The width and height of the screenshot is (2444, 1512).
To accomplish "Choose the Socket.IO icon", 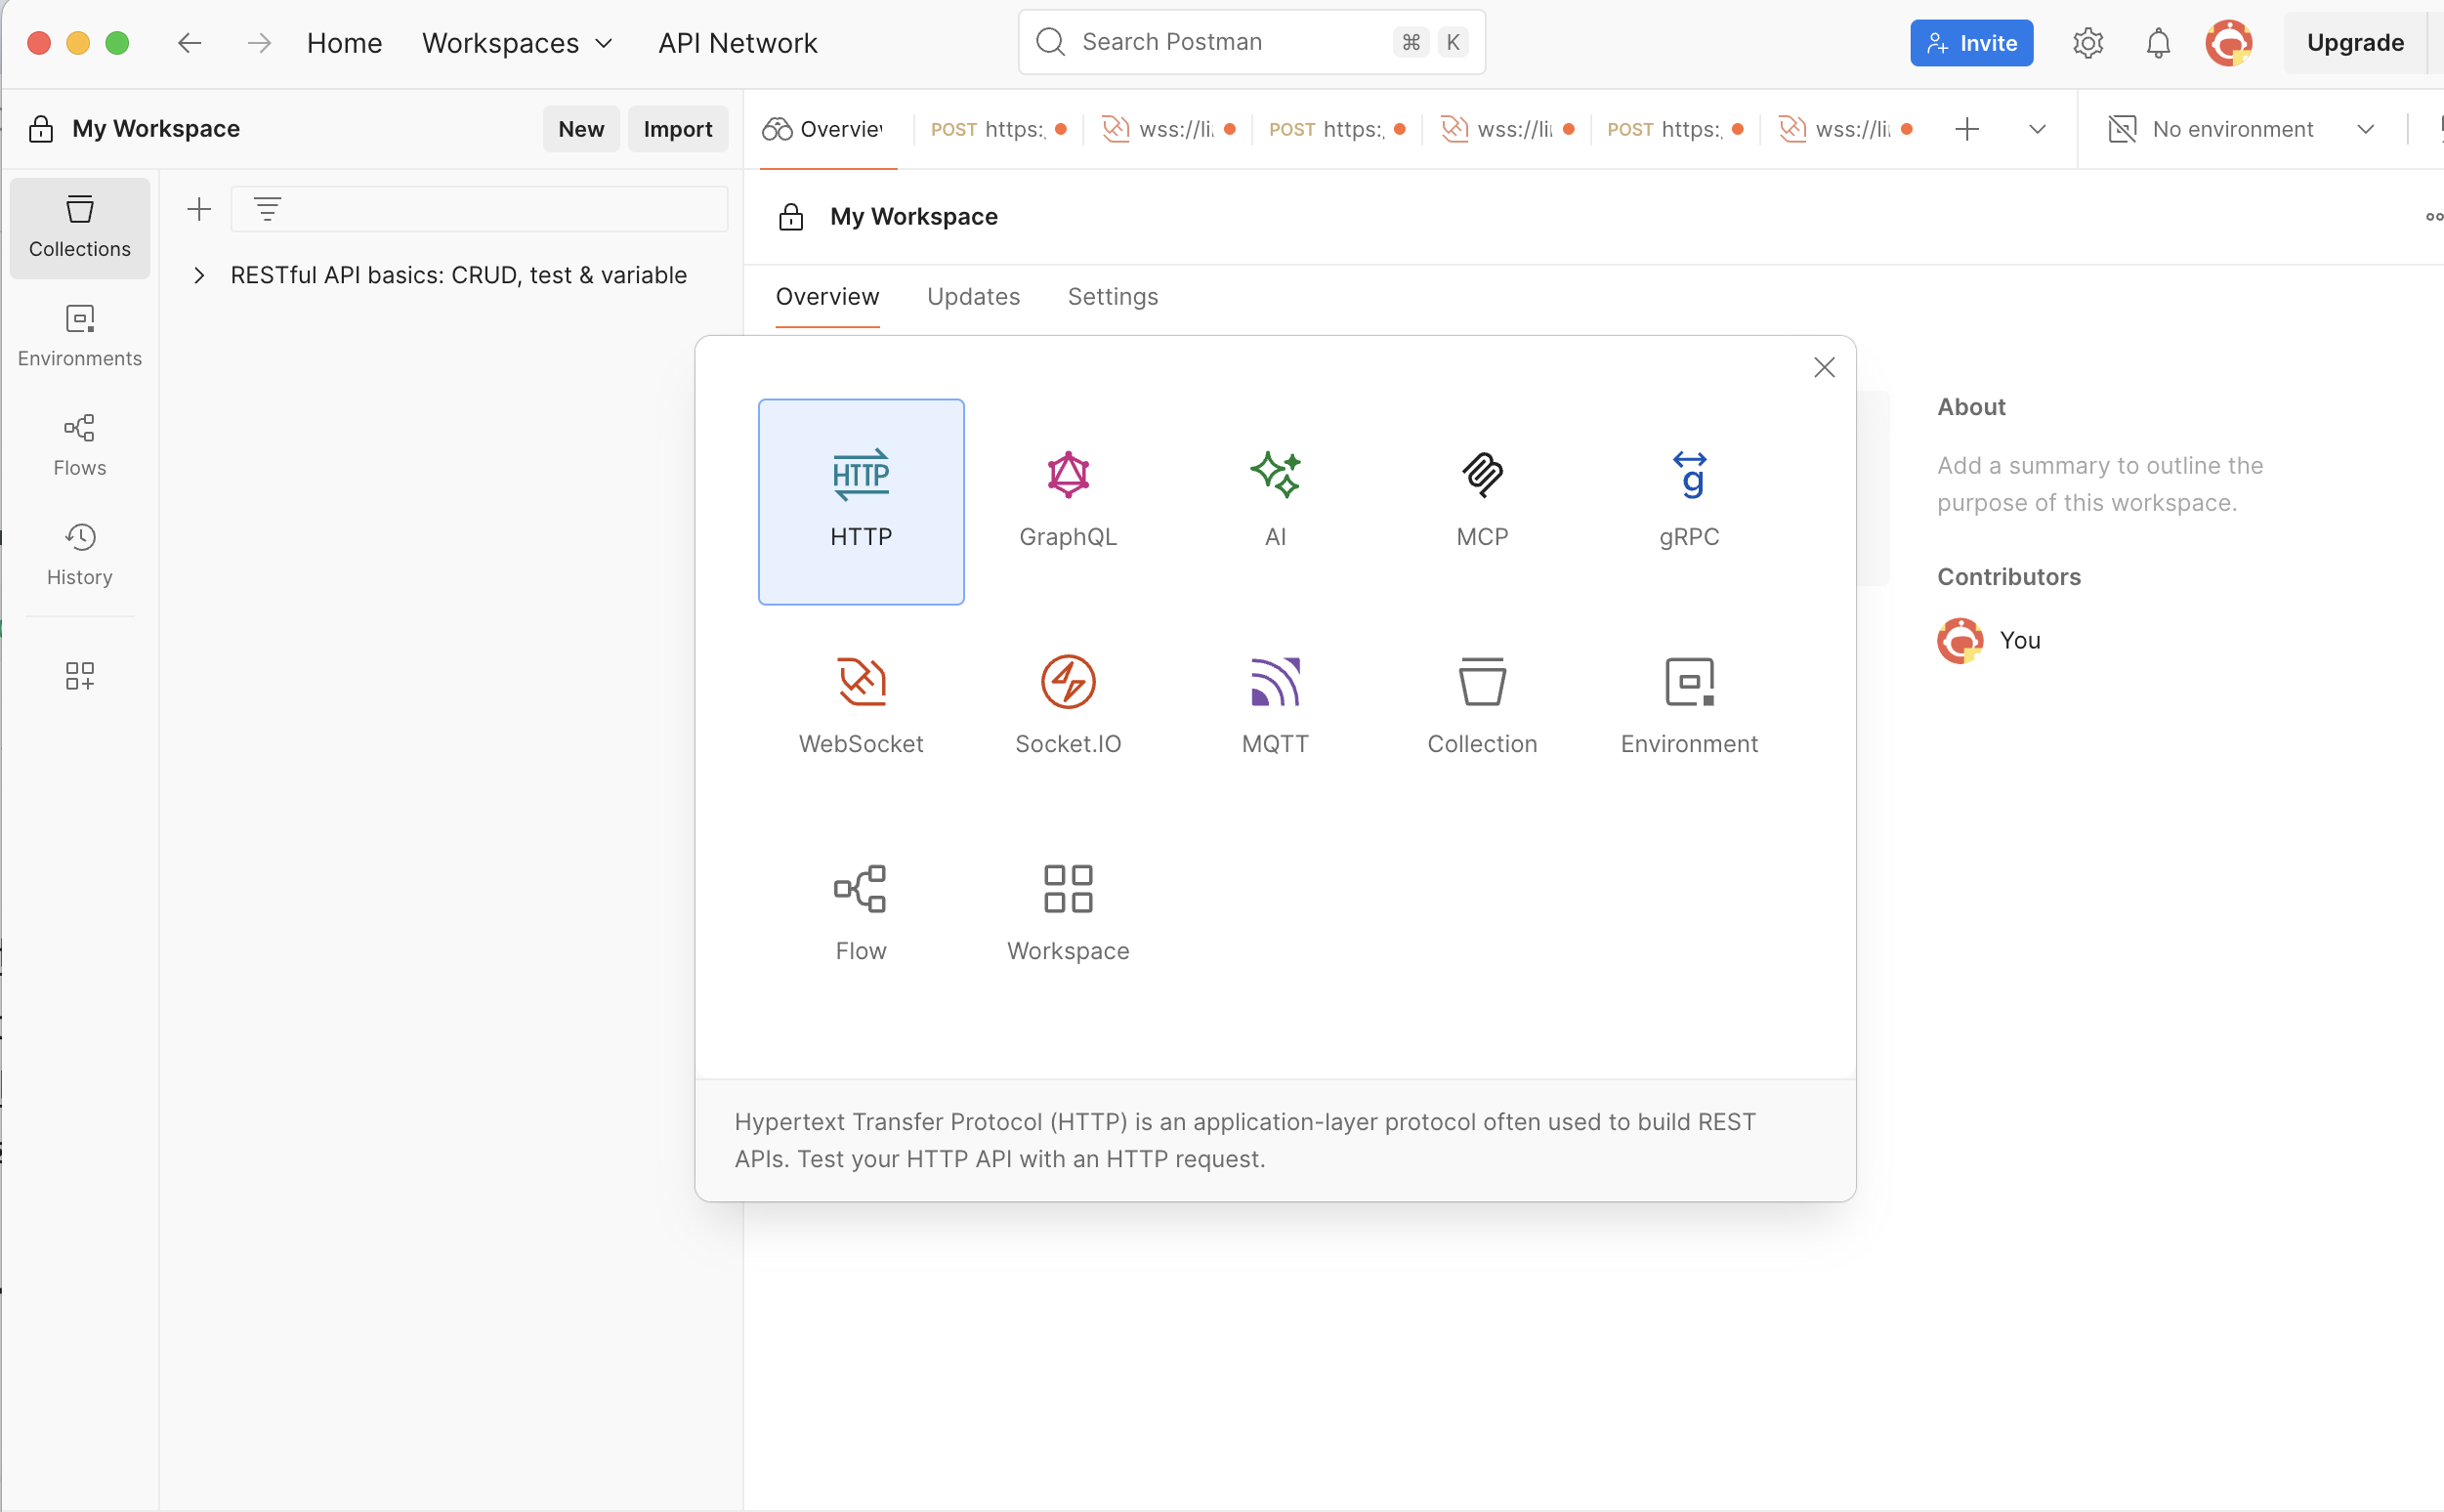I will [1067, 706].
